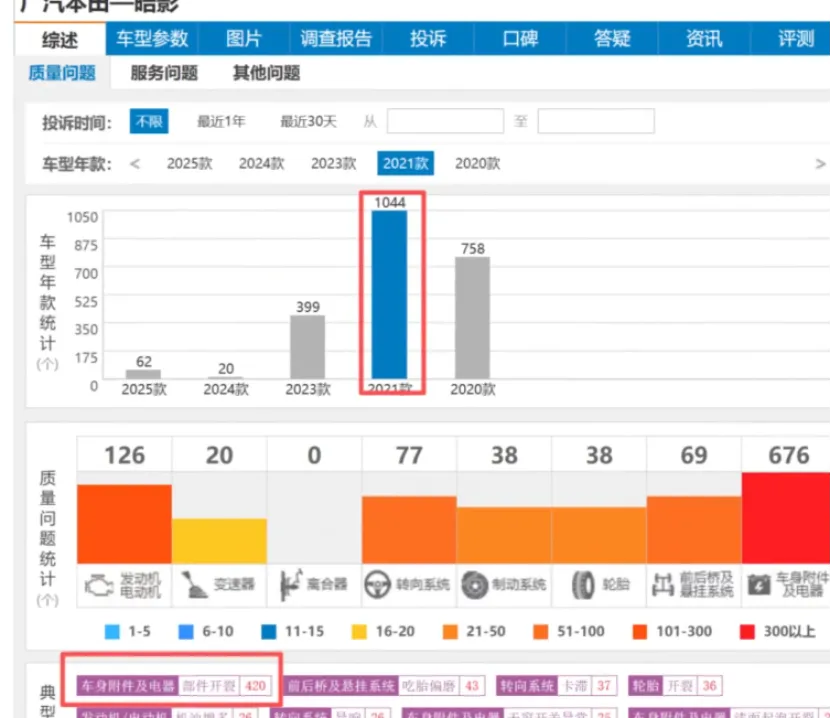The width and height of the screenshot is (831, 718).
Task: Select the 2025款 model year filter
Action: tap(190, 163)
